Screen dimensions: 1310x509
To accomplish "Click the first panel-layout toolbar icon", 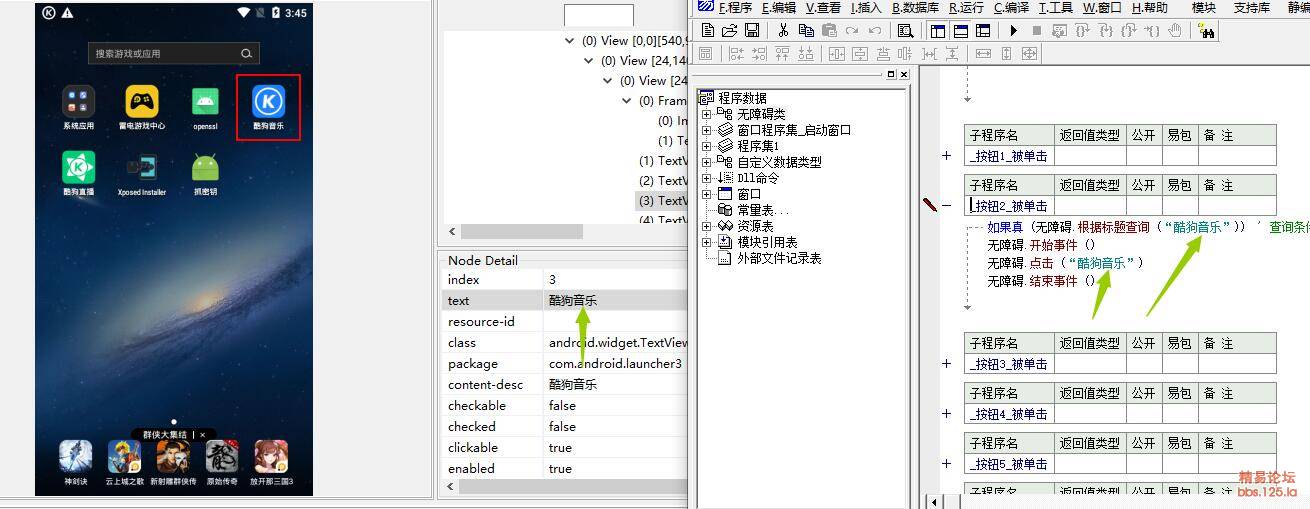I will [938, 31].
